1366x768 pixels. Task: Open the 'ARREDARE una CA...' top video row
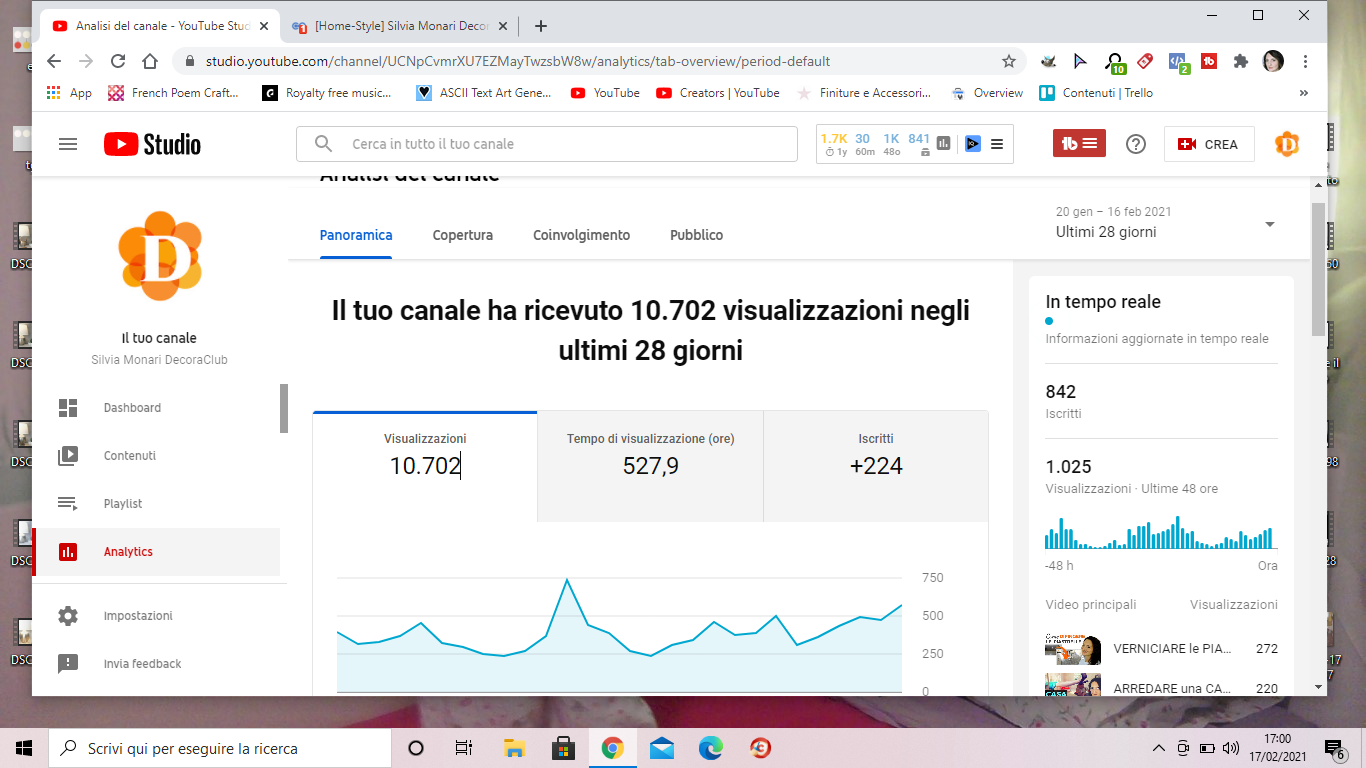pos(1162,688)
